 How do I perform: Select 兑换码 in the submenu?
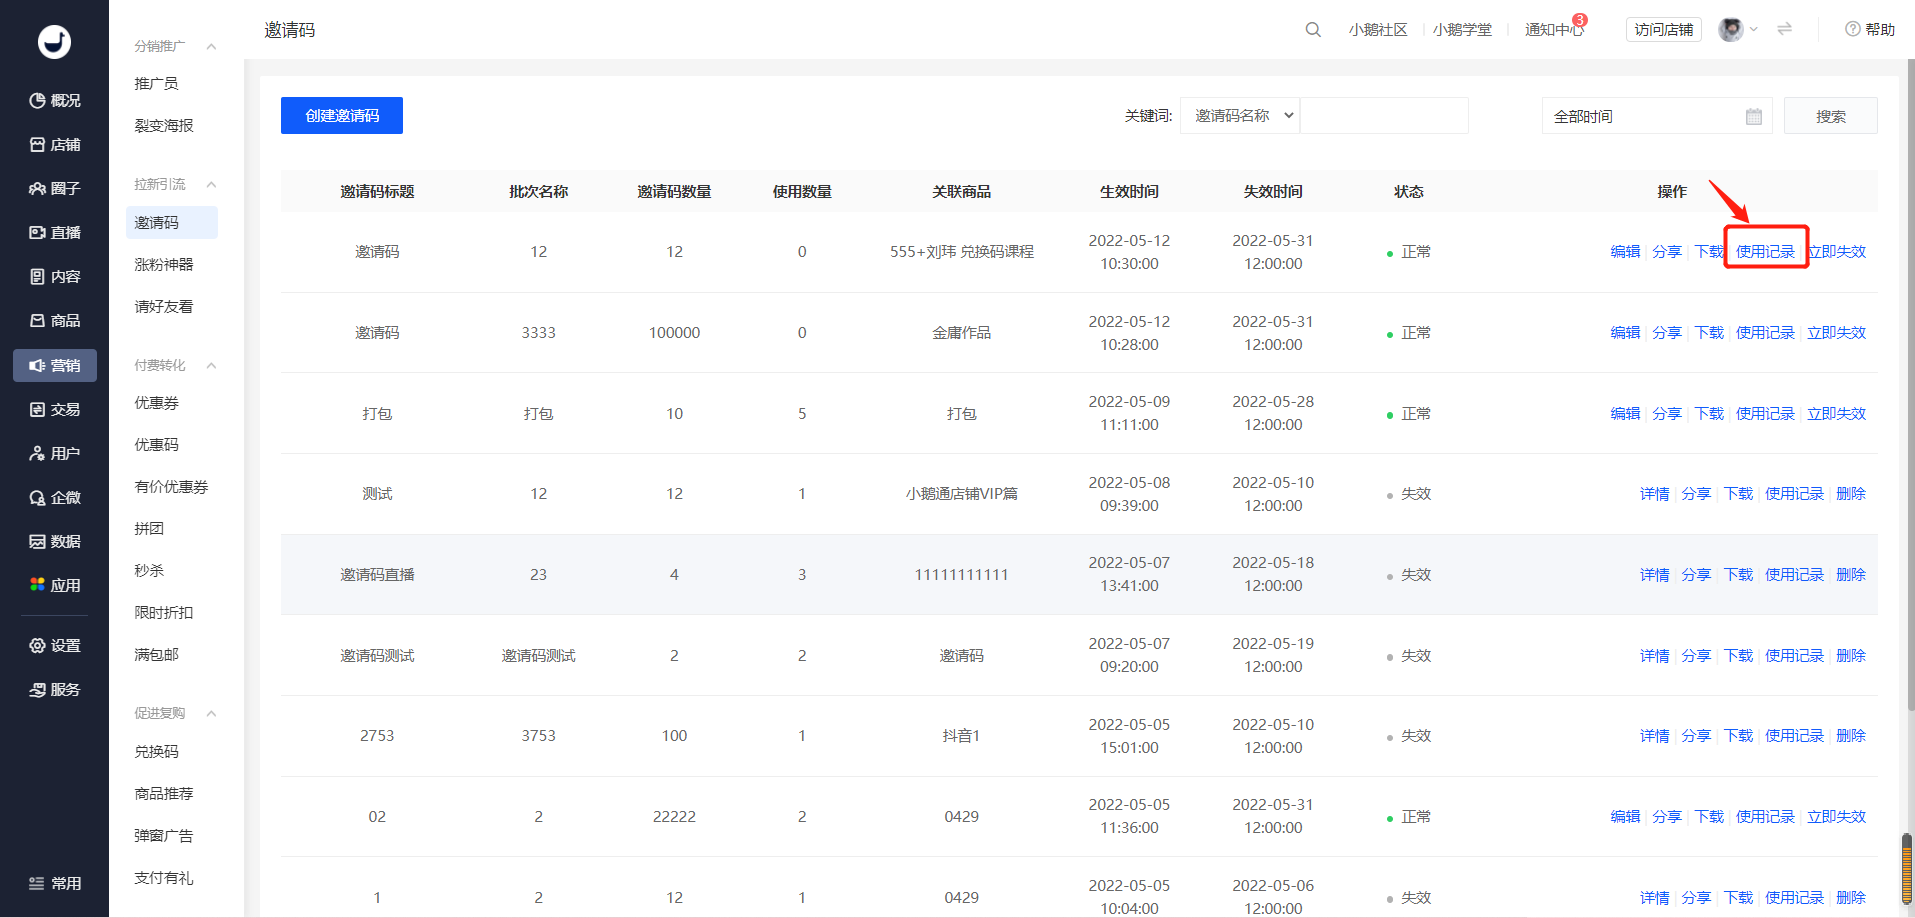pos(157,751)
